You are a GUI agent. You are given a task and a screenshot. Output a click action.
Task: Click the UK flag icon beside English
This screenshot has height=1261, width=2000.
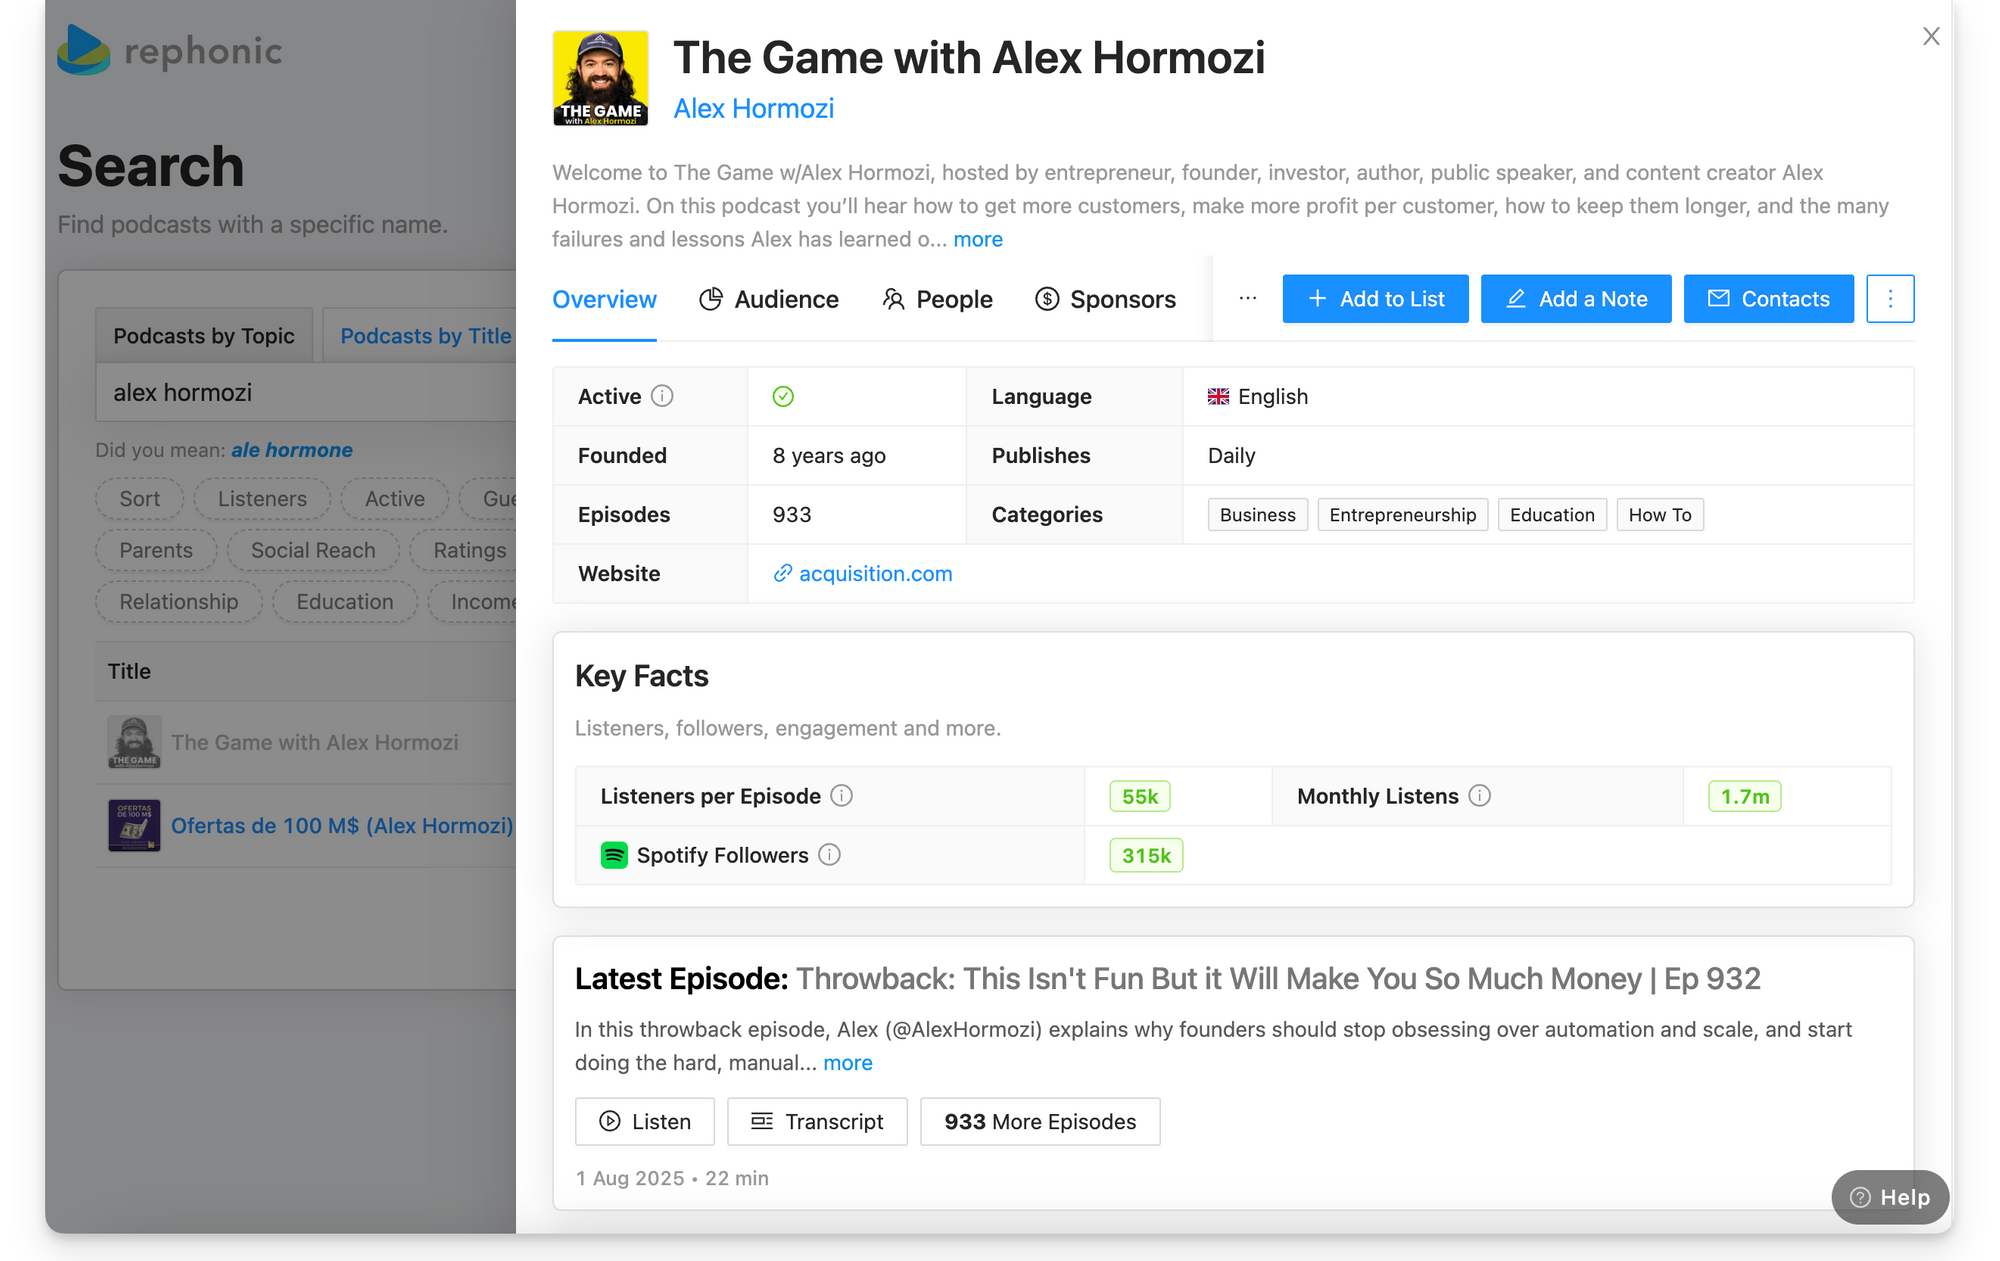[x=1218, y=397]
